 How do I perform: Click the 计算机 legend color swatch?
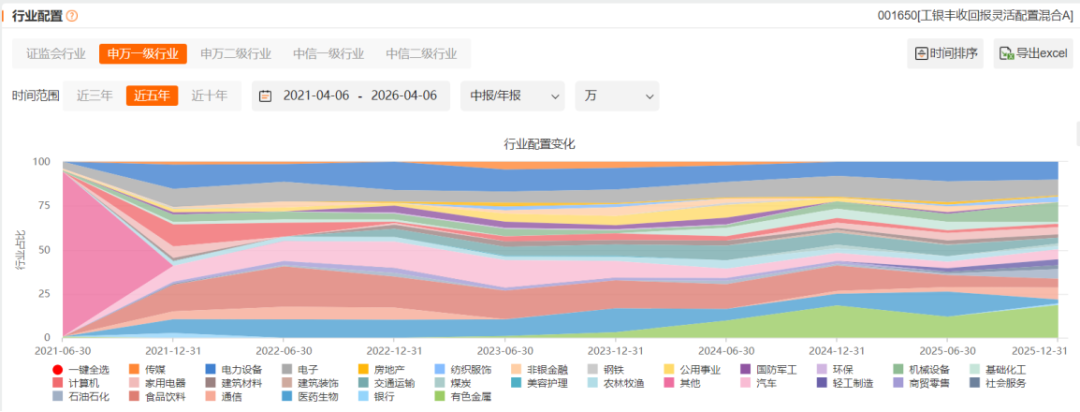tap(58, 383)
